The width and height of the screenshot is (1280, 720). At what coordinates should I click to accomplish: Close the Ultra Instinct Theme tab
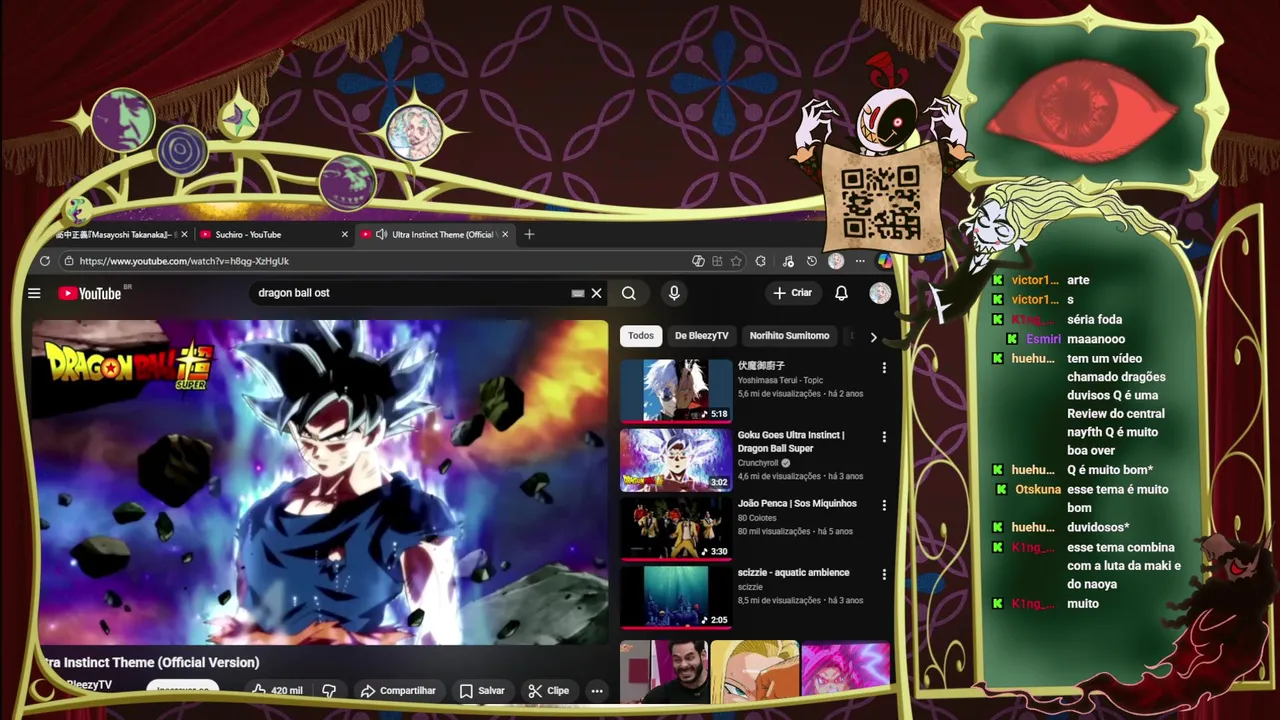click(505, 235)
